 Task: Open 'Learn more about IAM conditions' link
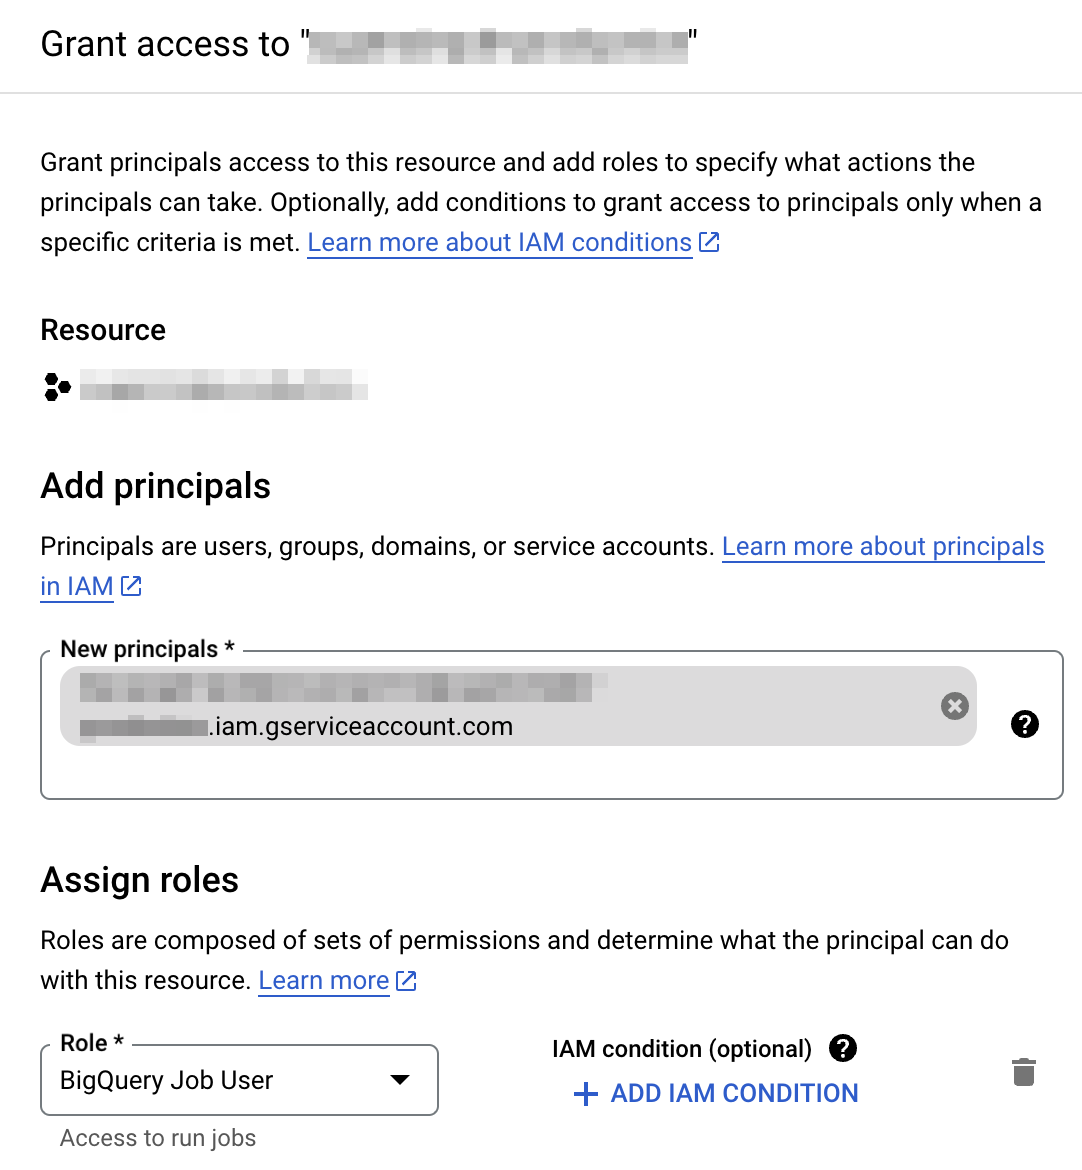[x=499, y=242]
